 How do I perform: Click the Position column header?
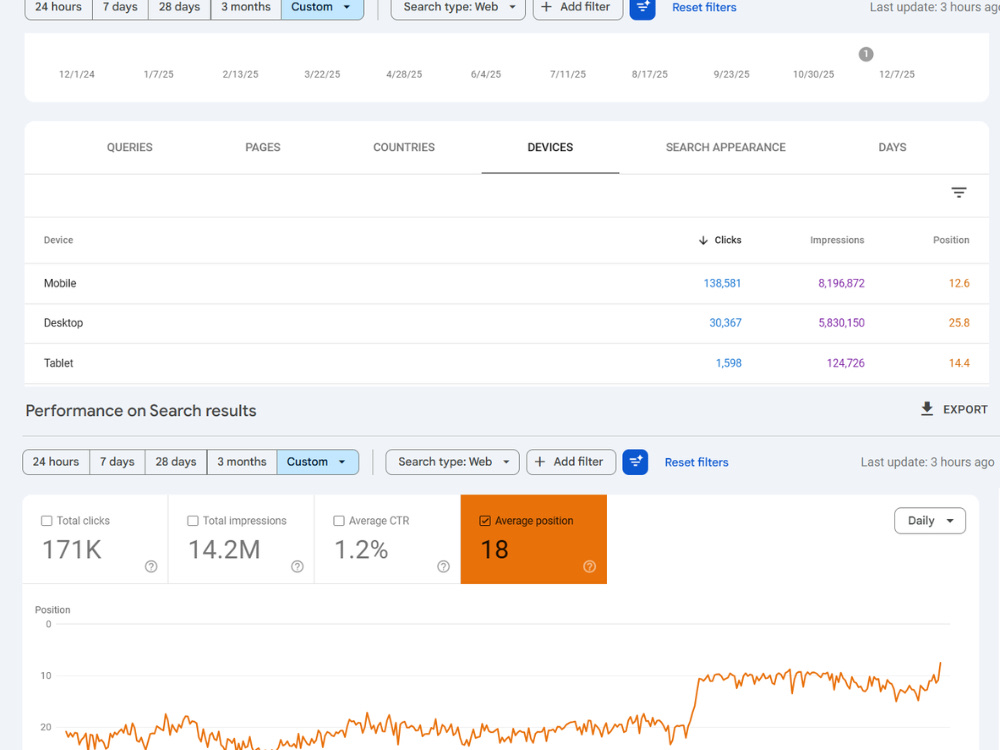point(951,240)
